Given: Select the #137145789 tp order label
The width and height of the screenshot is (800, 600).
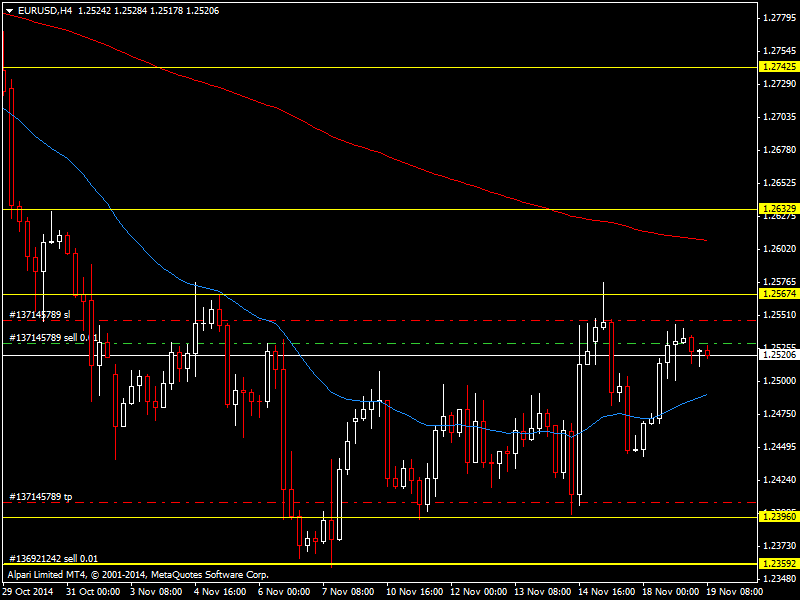Looking at the screenshot, I should [41, 496].
